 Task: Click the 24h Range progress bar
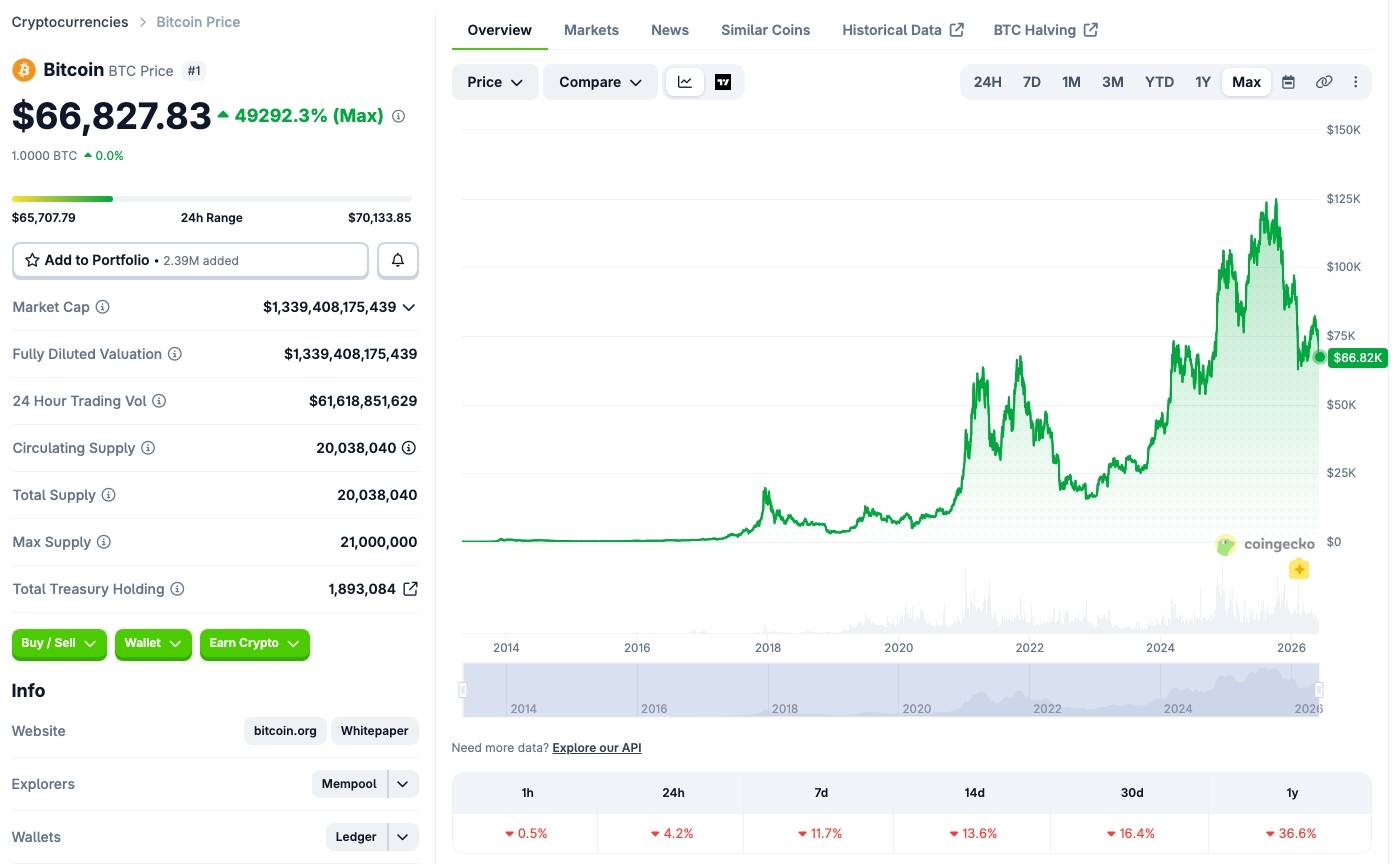pos(212,199)
